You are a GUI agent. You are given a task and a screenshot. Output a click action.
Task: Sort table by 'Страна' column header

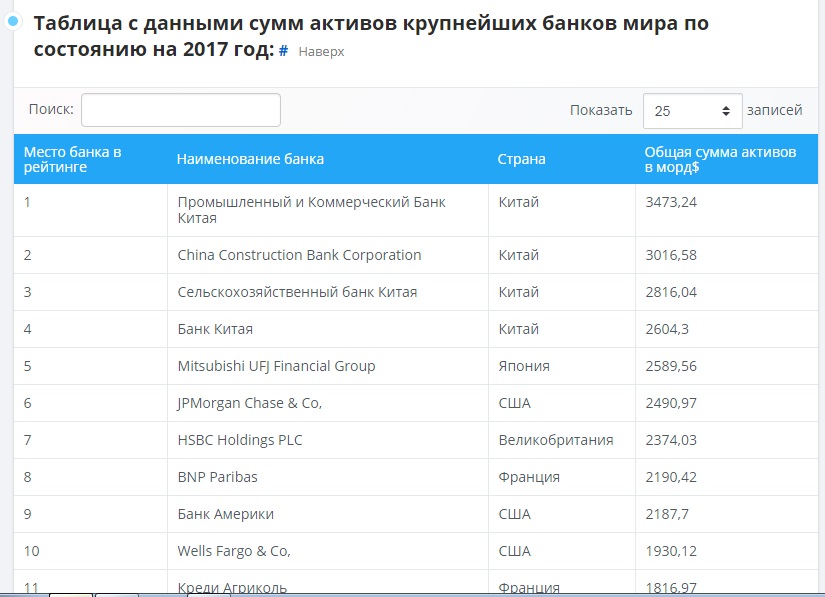pos(521,159)
